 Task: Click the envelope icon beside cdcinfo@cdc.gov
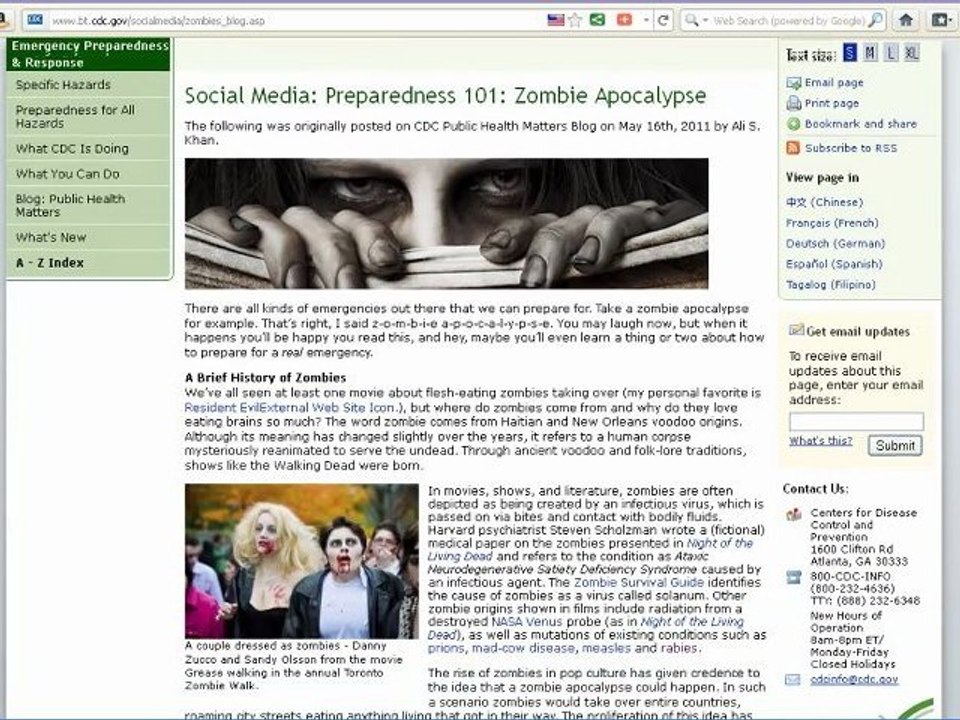coord(793,680)
